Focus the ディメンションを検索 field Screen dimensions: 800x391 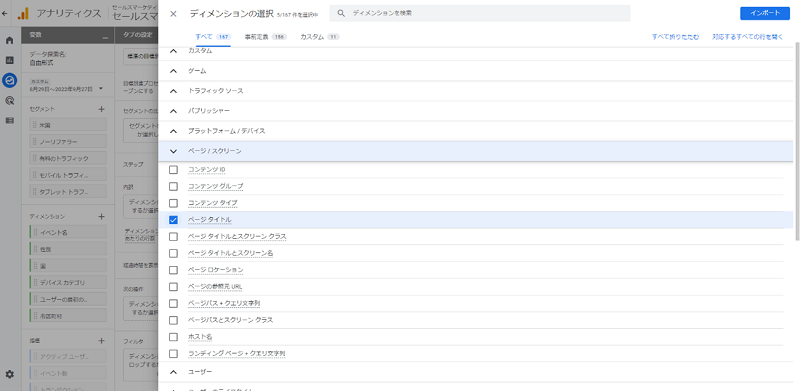[x=480, y=13]
